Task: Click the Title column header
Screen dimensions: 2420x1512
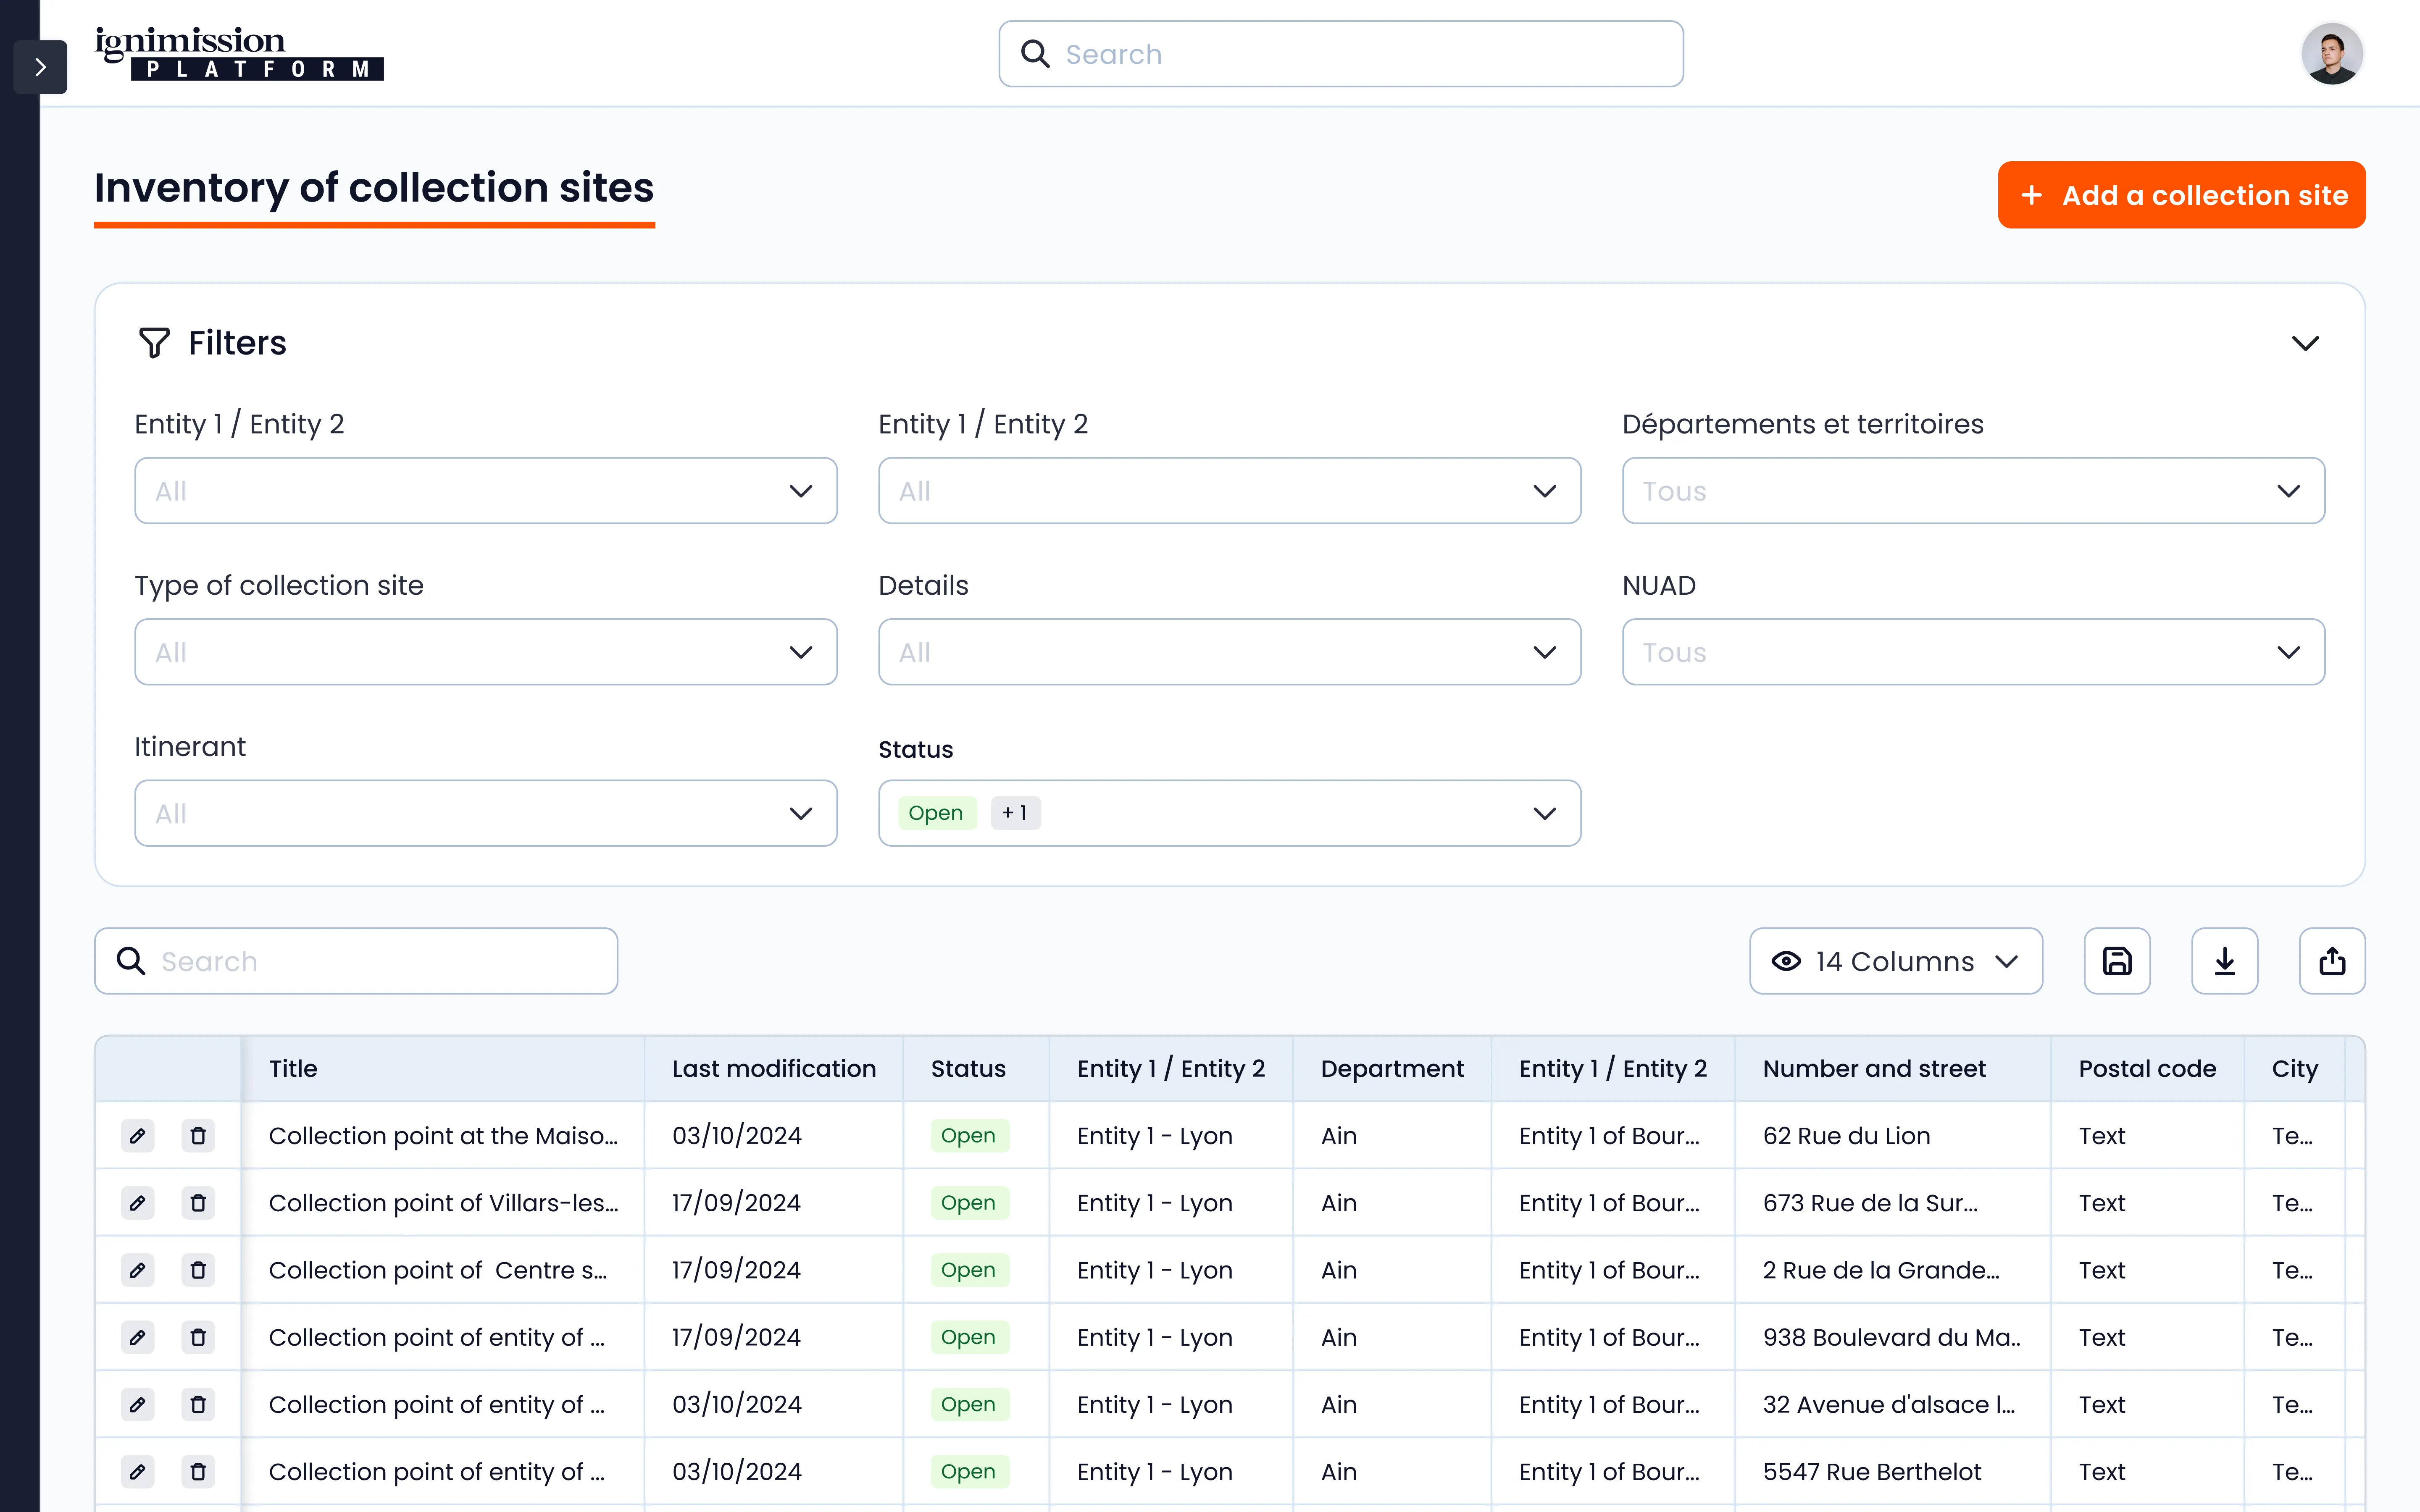Action: point(293,1069)
